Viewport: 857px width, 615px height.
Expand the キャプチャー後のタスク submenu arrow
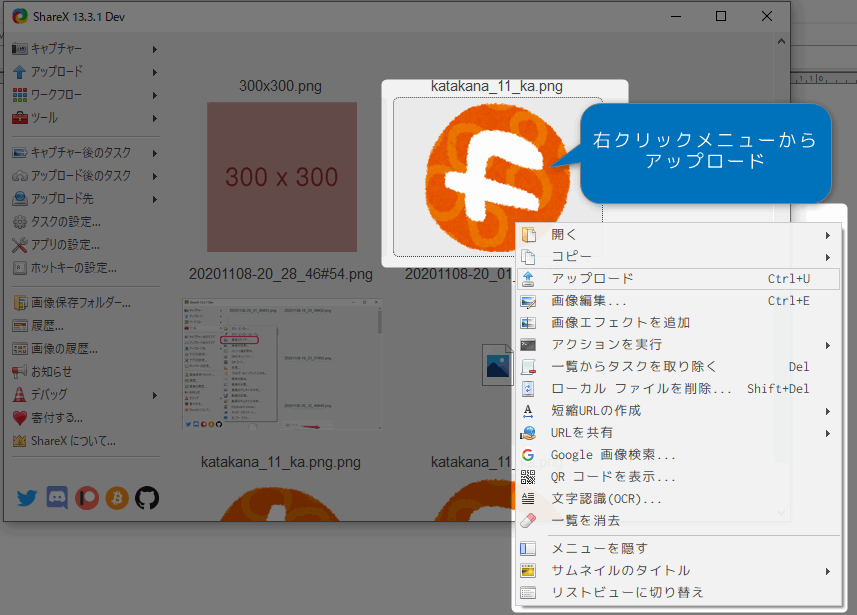pos(155,153)
